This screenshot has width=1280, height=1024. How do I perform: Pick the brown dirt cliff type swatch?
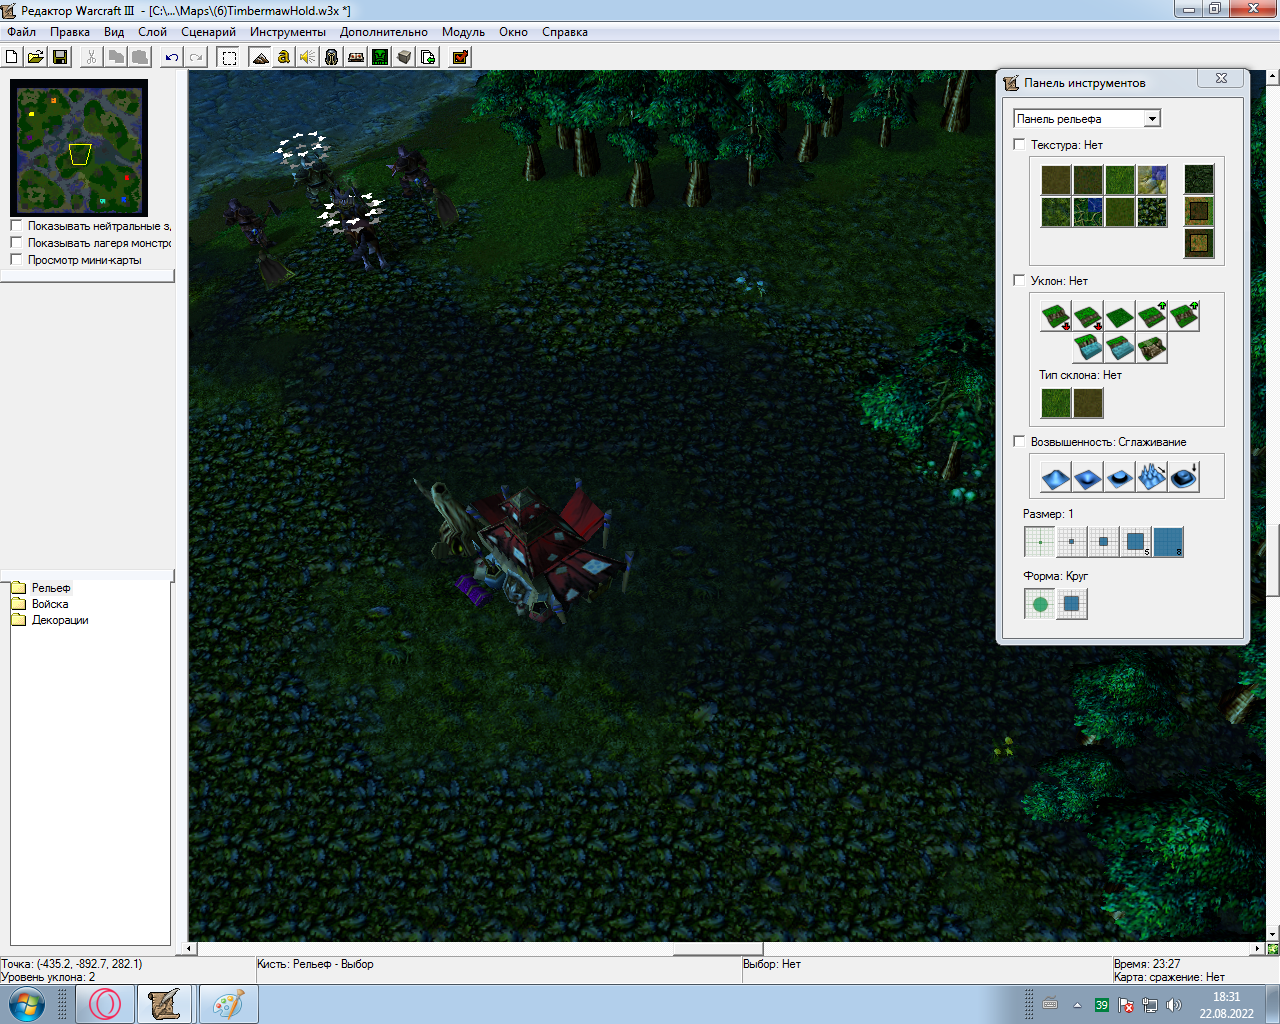pyautogui.click(x=1088, y=403)
